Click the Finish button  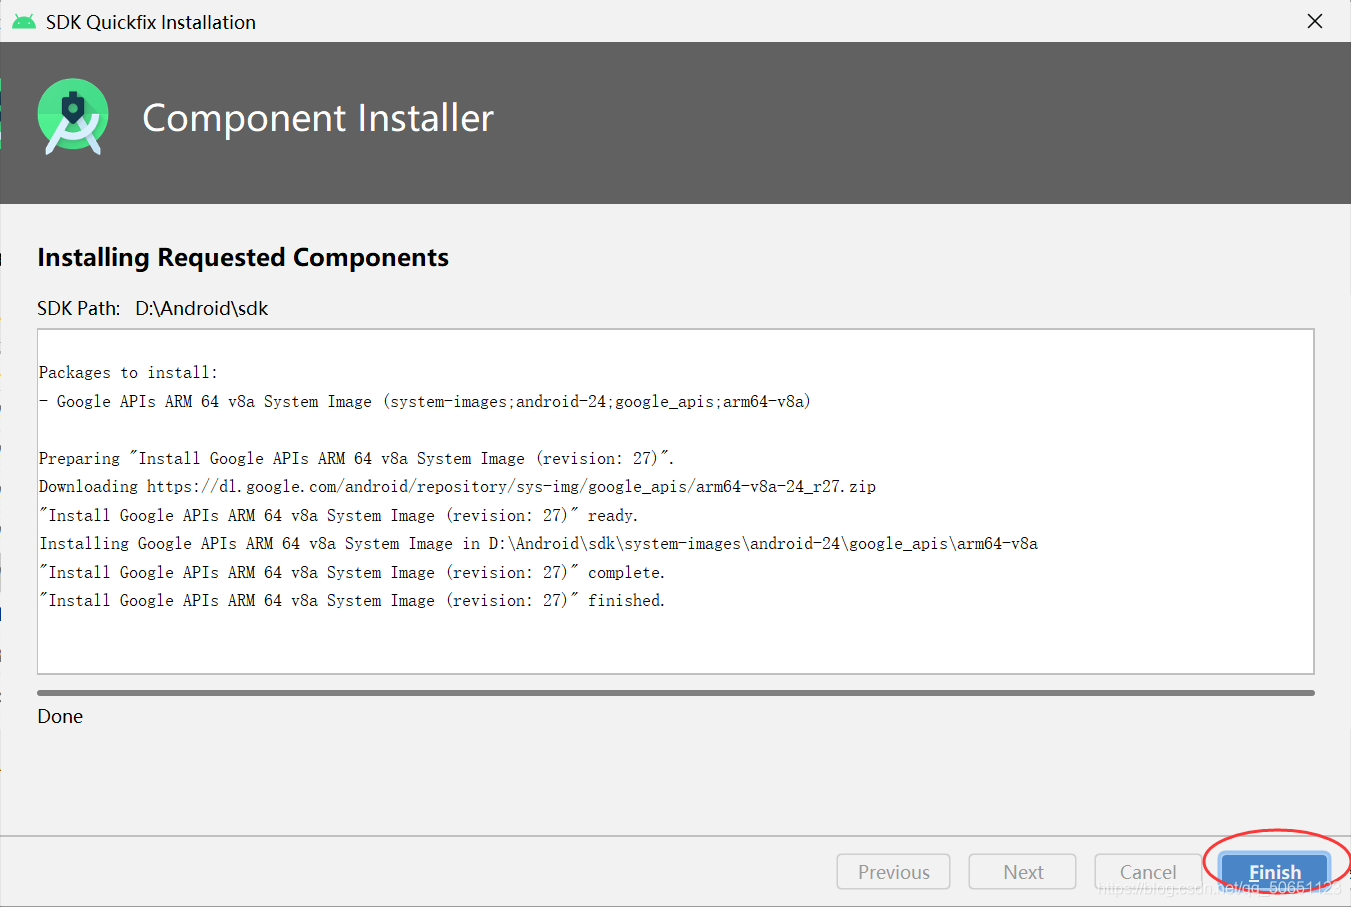(x=1275, y=872)
